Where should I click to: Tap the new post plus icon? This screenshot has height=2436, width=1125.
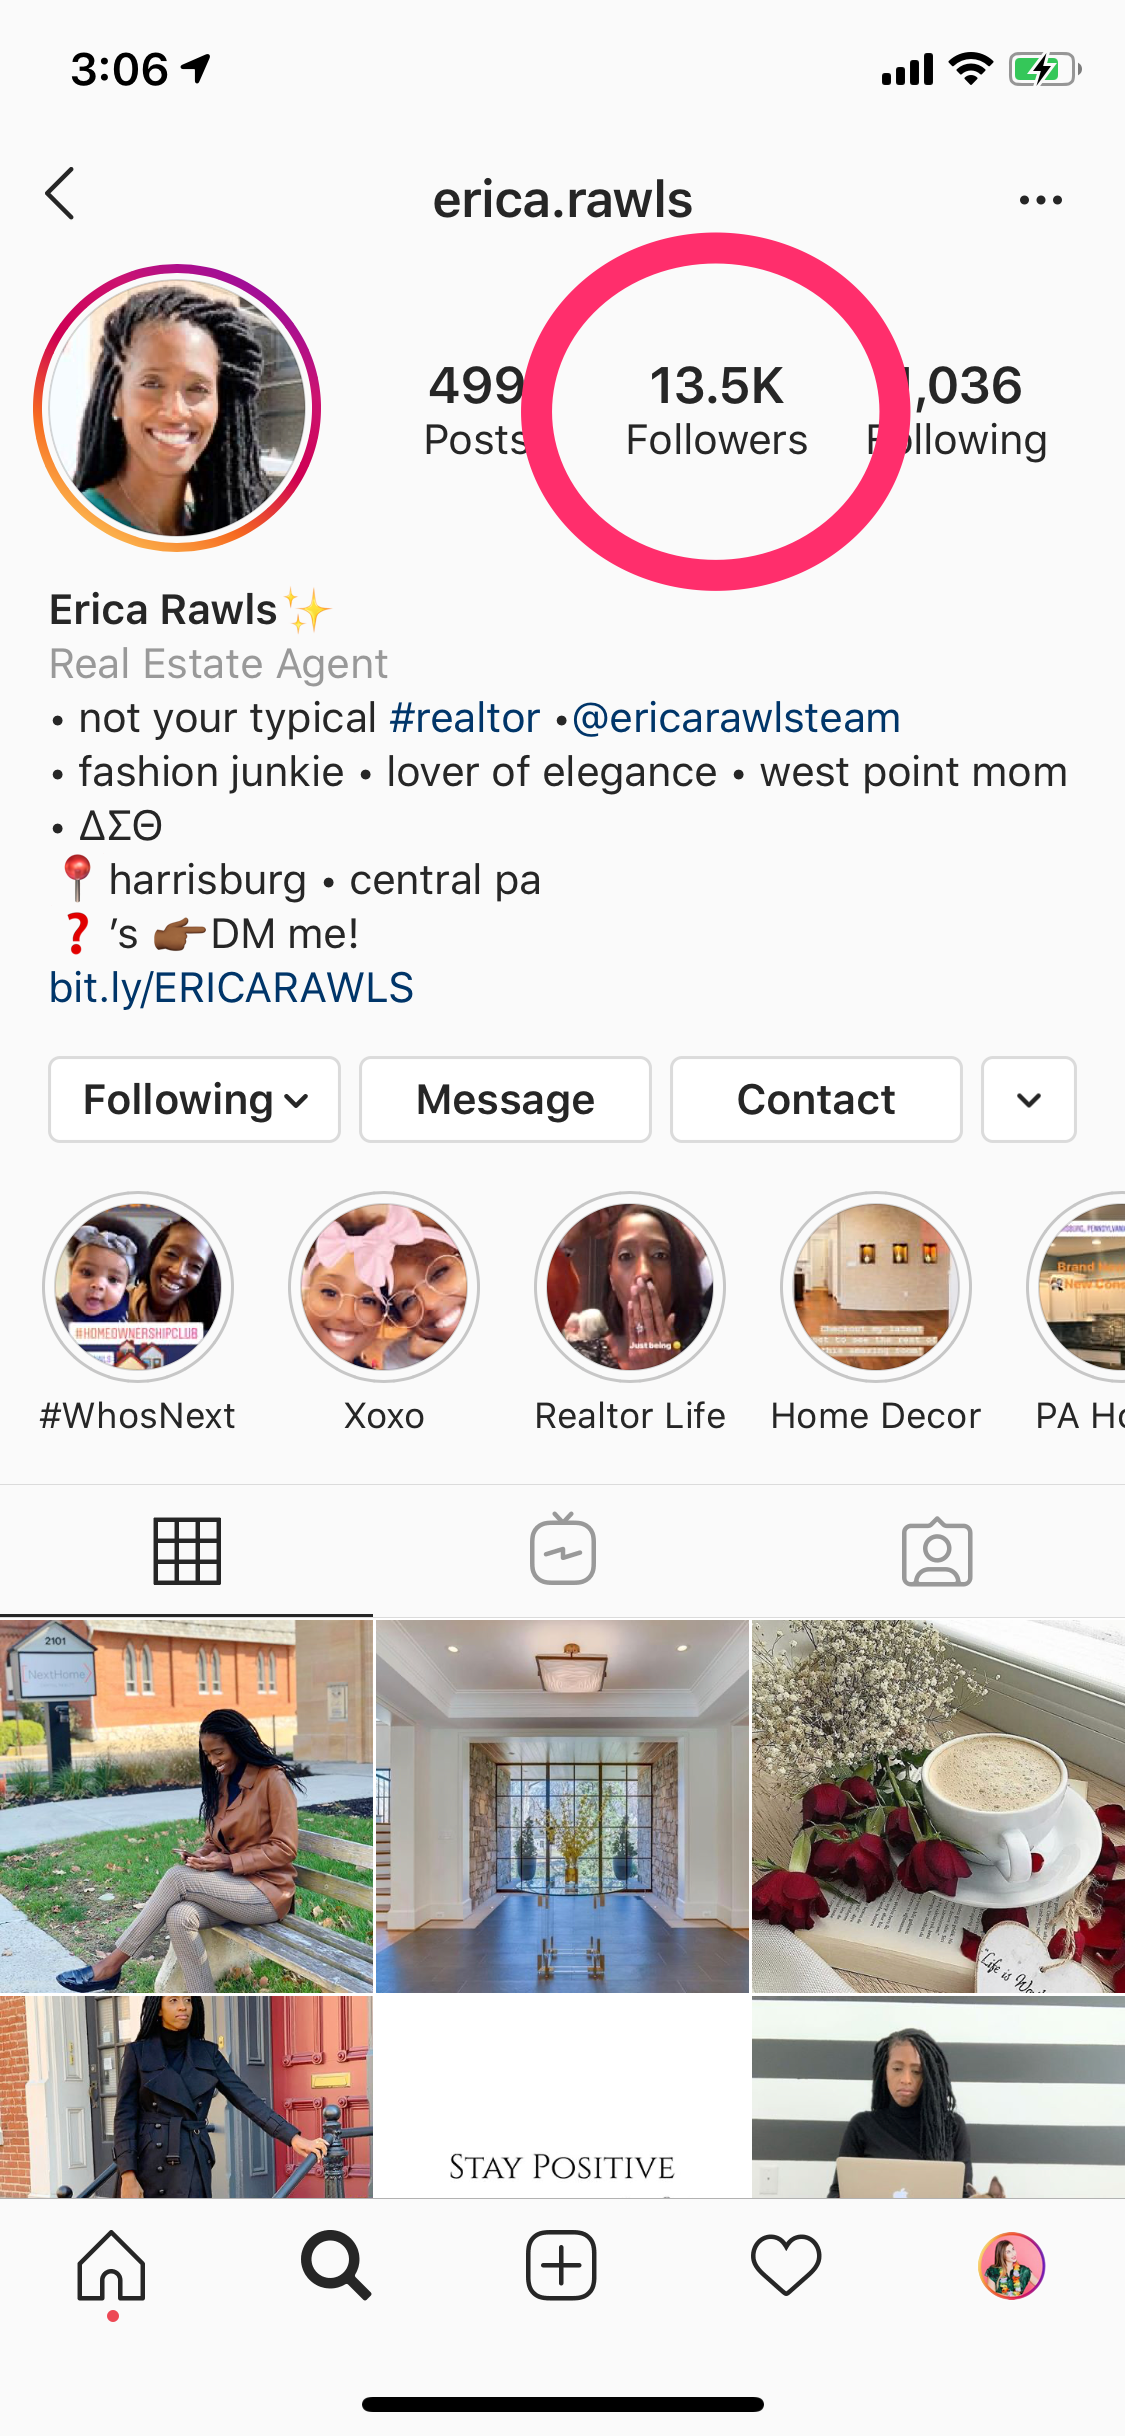coord(561,2265)
